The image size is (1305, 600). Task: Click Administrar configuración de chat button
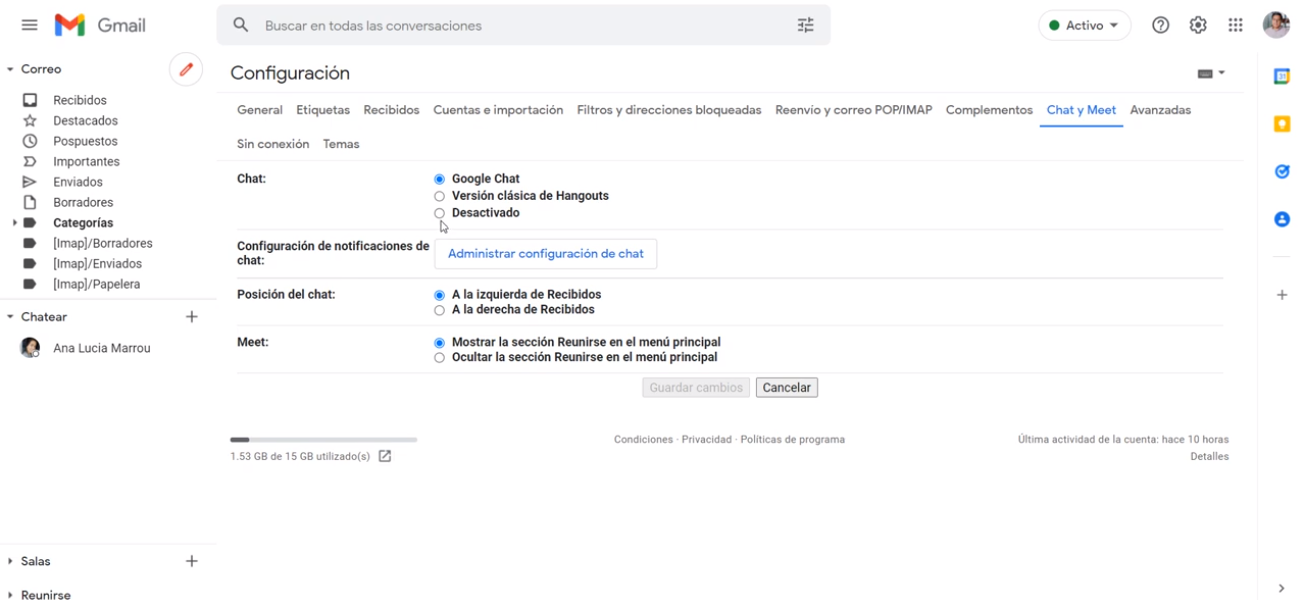coord(546,254)
